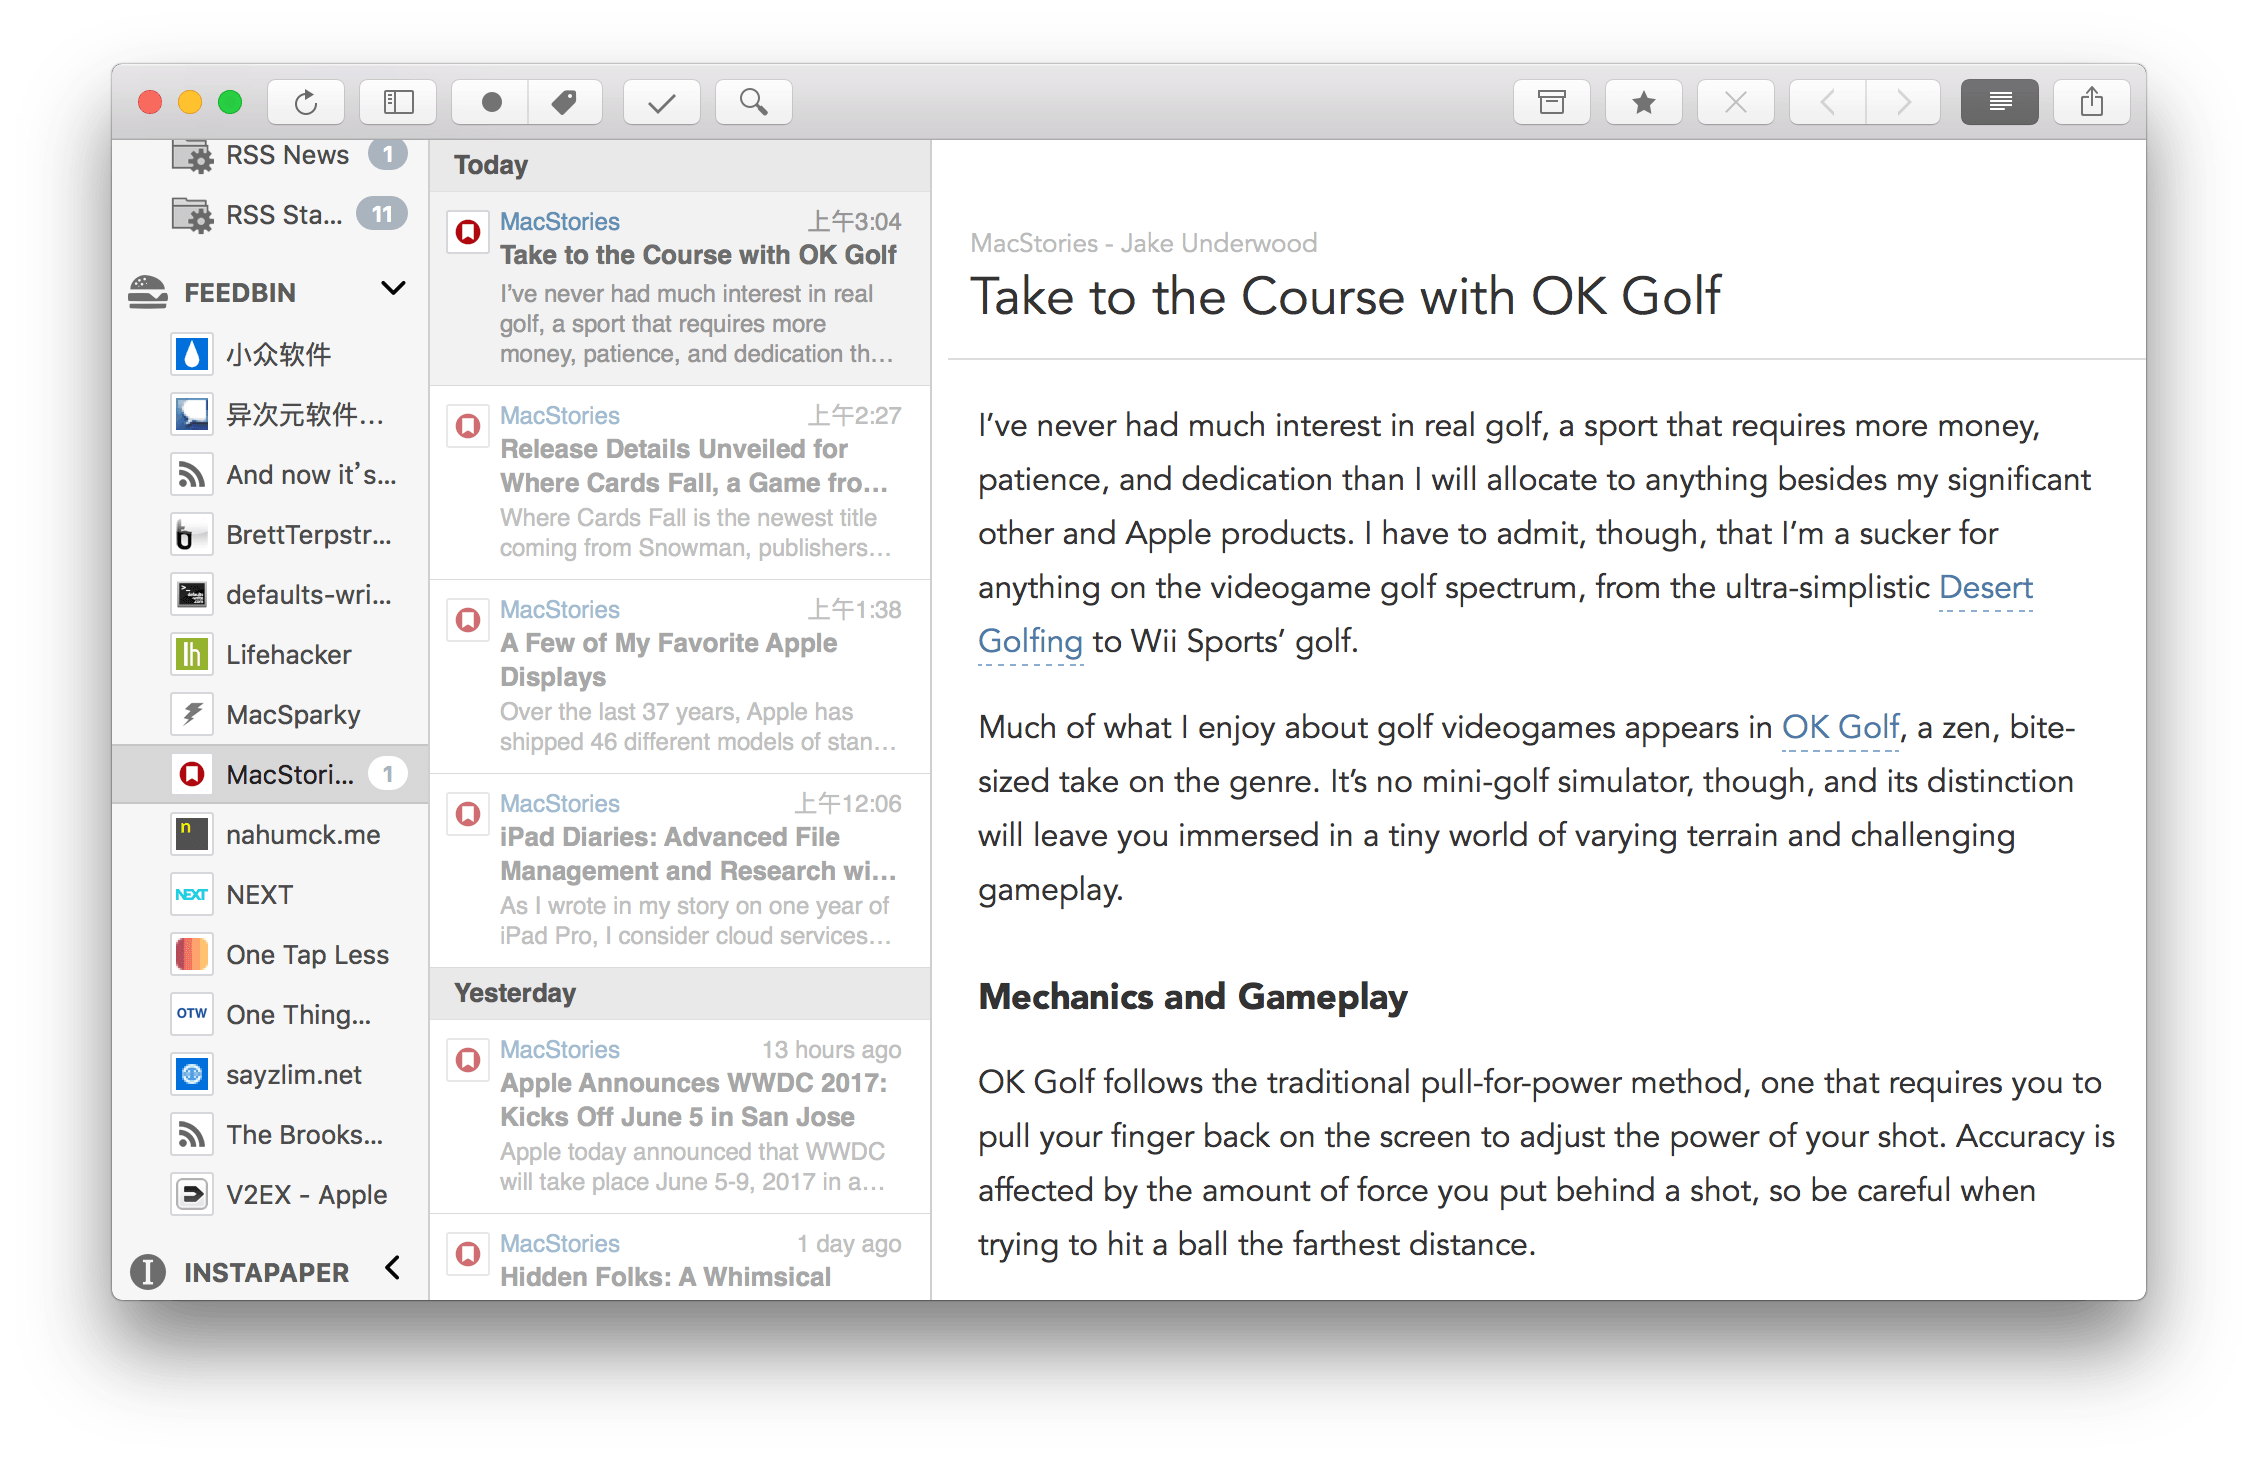Collapse the FEEDBIN section chevron
Screen dimensions: 2258x1460
click(393, 290)
